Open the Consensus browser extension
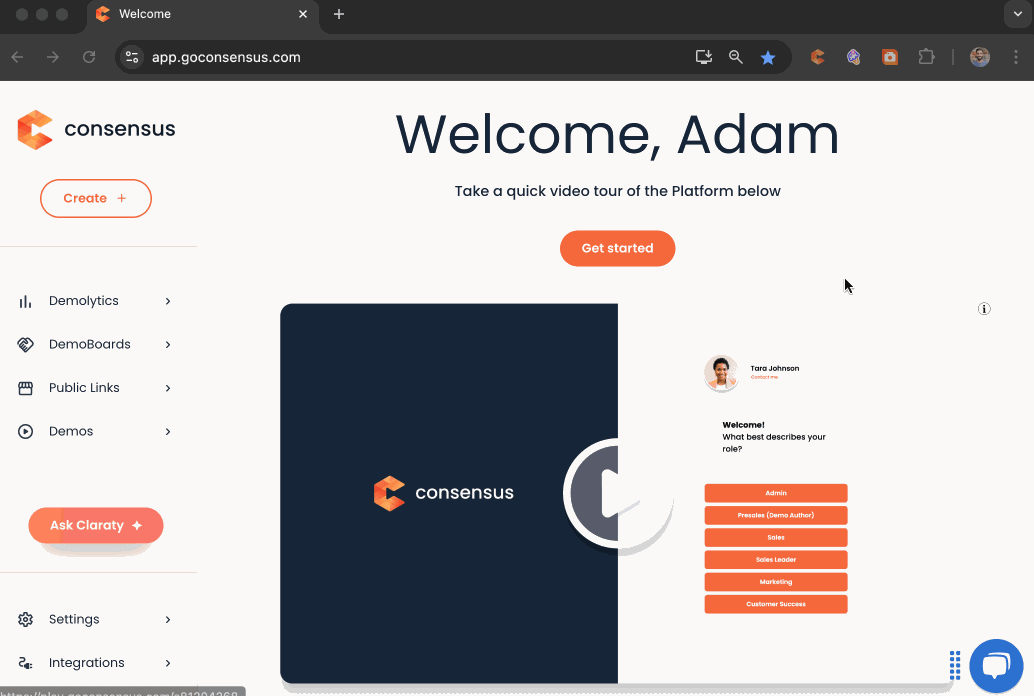Screen dimensions: 1034x696 click(x=818, y=57)
